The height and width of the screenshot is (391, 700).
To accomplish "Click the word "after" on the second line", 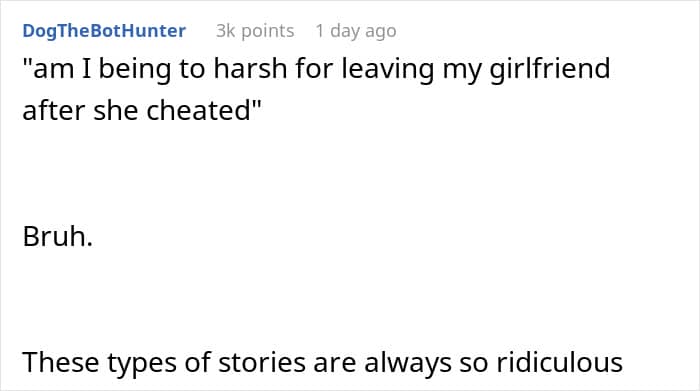I will click(54, 110).
